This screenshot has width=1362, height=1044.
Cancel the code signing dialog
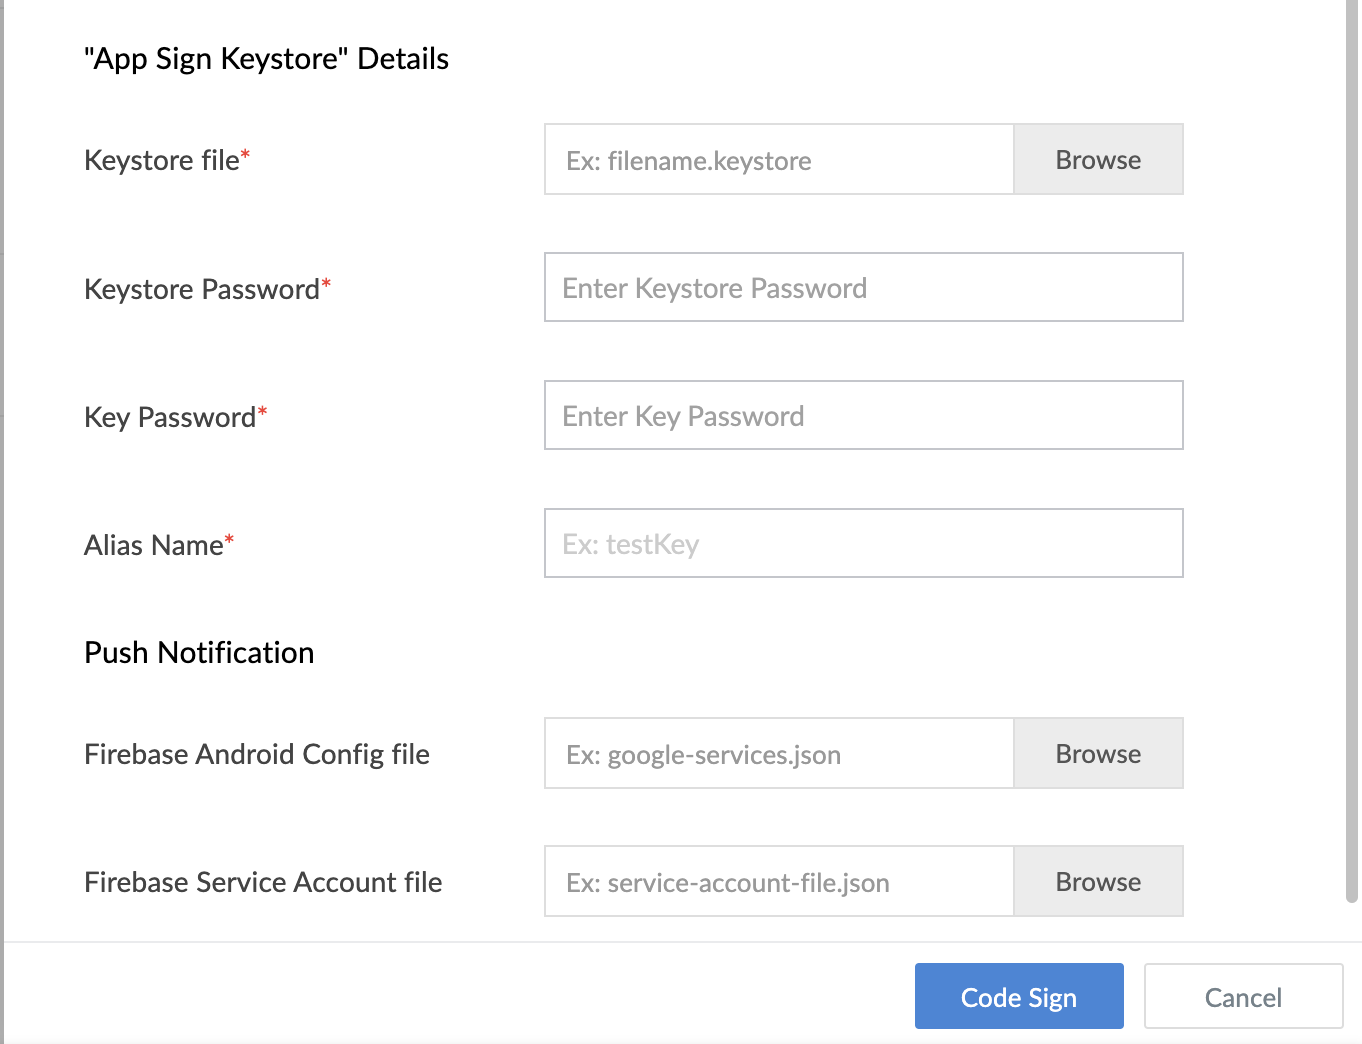[1243, 997]
